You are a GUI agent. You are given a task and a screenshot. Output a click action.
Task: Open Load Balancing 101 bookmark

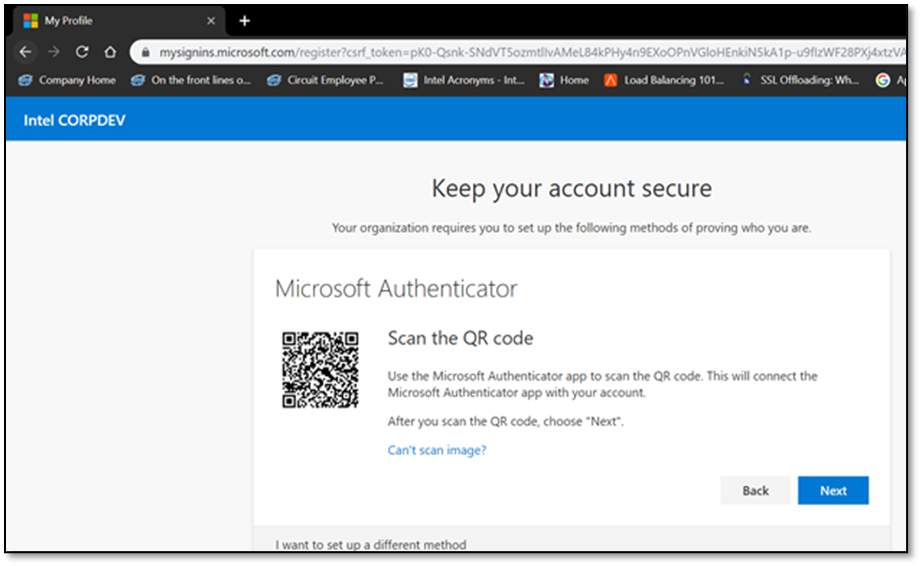point(664,80)
